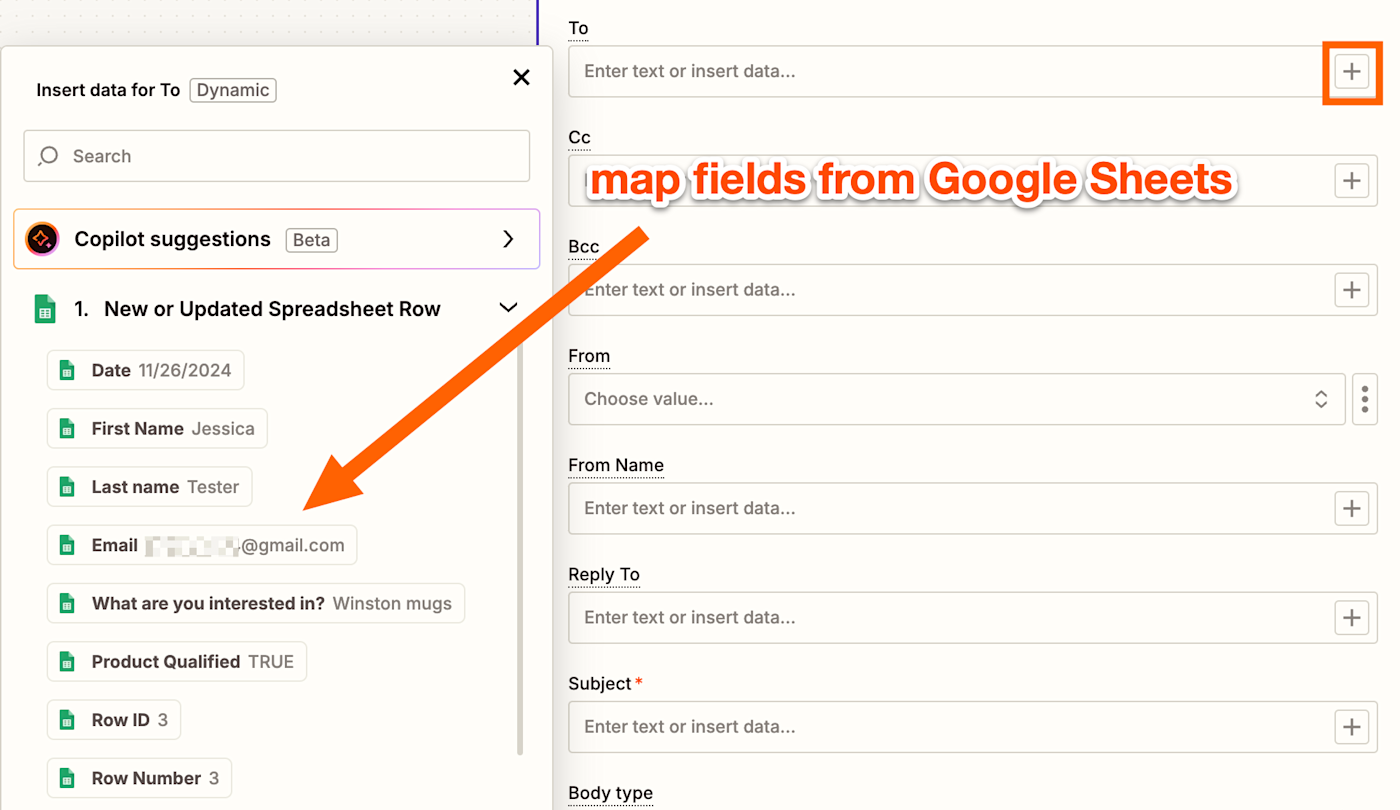The height and width of the screenshot is (810, 1400).
Task: Click the sheet icon on First Name pill
Action: (67, 428)
